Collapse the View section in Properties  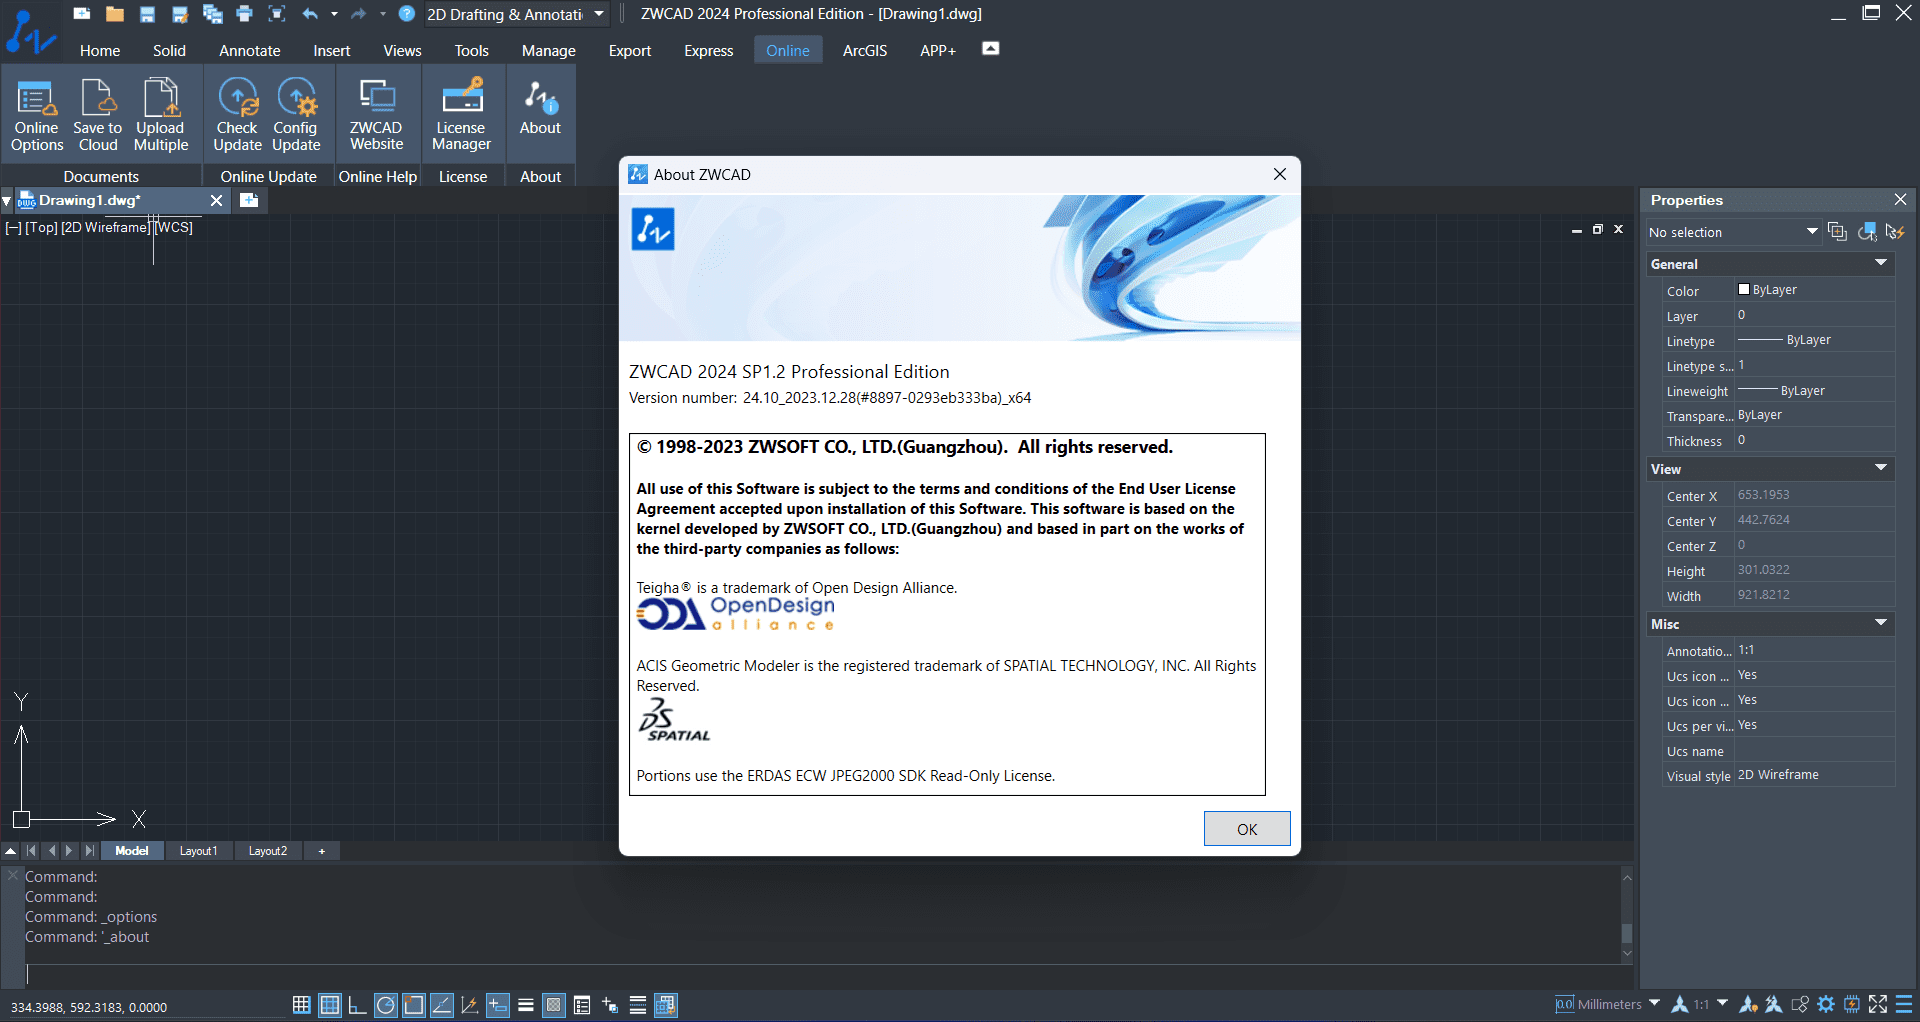1881,468
